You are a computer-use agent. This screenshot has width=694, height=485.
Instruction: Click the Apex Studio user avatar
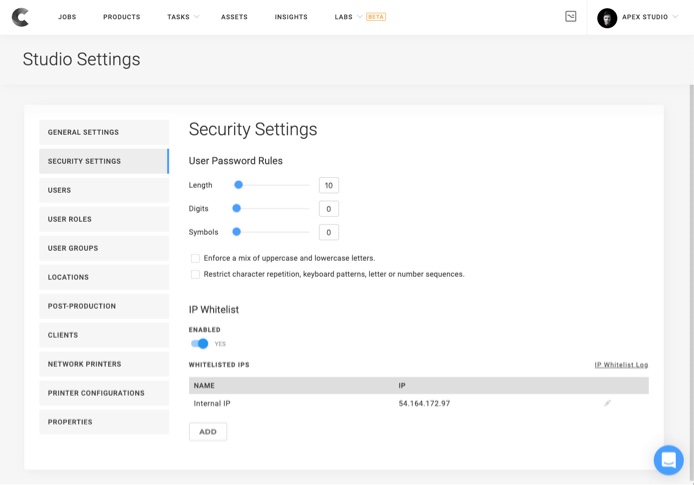click(x=607, y=17)
